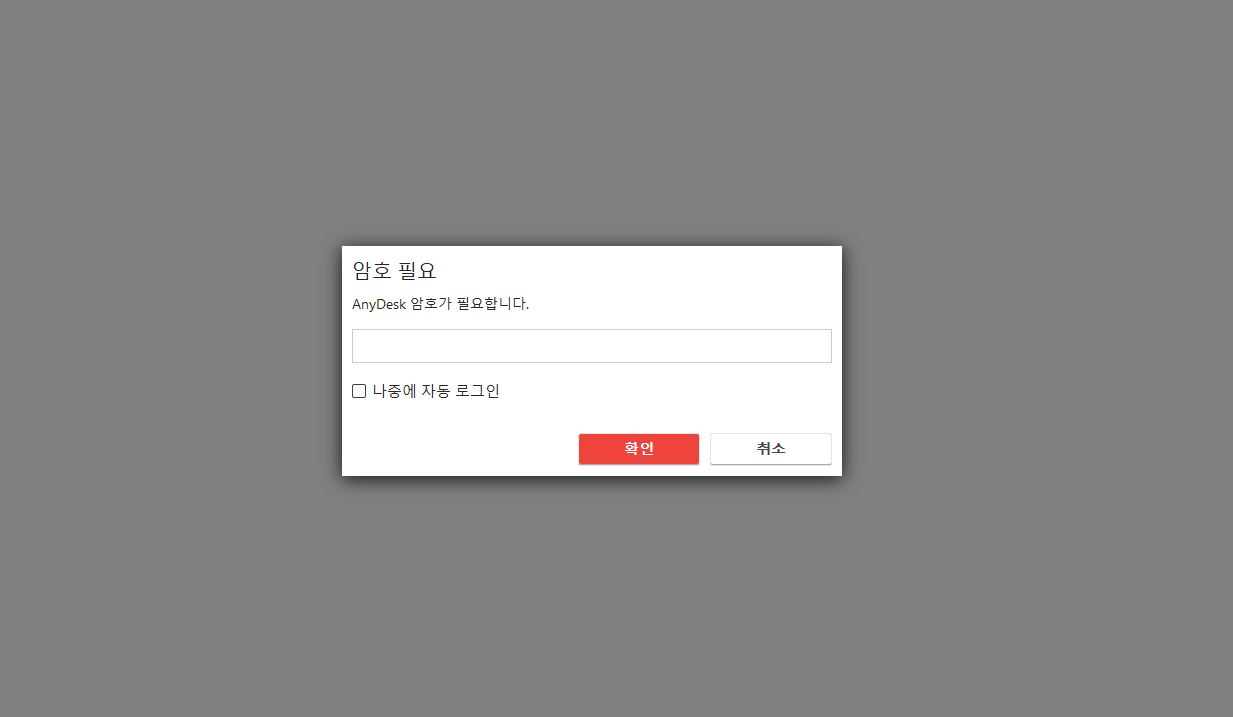Select the white 취소 button
This screenshot has width=1233, height=717.
[x=771, y=449]
